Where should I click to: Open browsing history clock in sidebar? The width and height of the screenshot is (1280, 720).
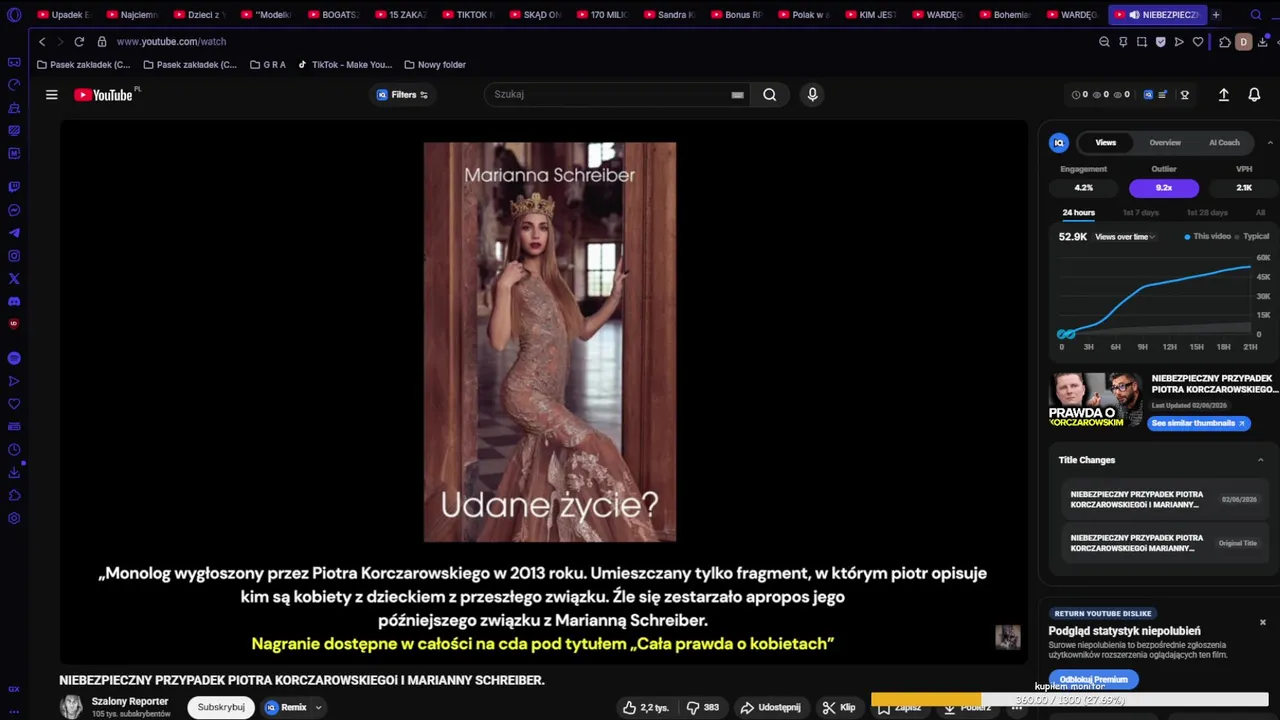14,449
